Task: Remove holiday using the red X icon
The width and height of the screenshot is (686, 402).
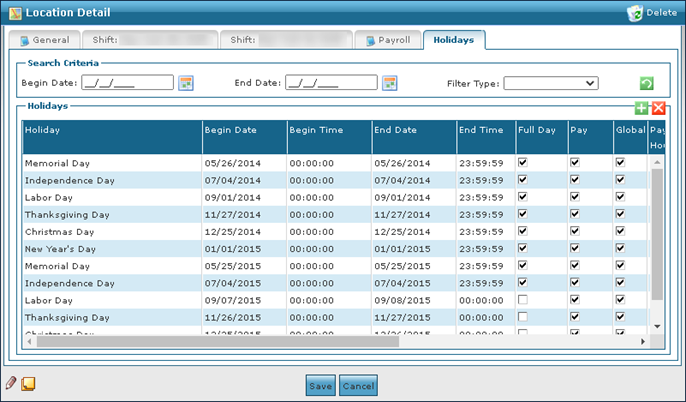Action: (658, 108)
